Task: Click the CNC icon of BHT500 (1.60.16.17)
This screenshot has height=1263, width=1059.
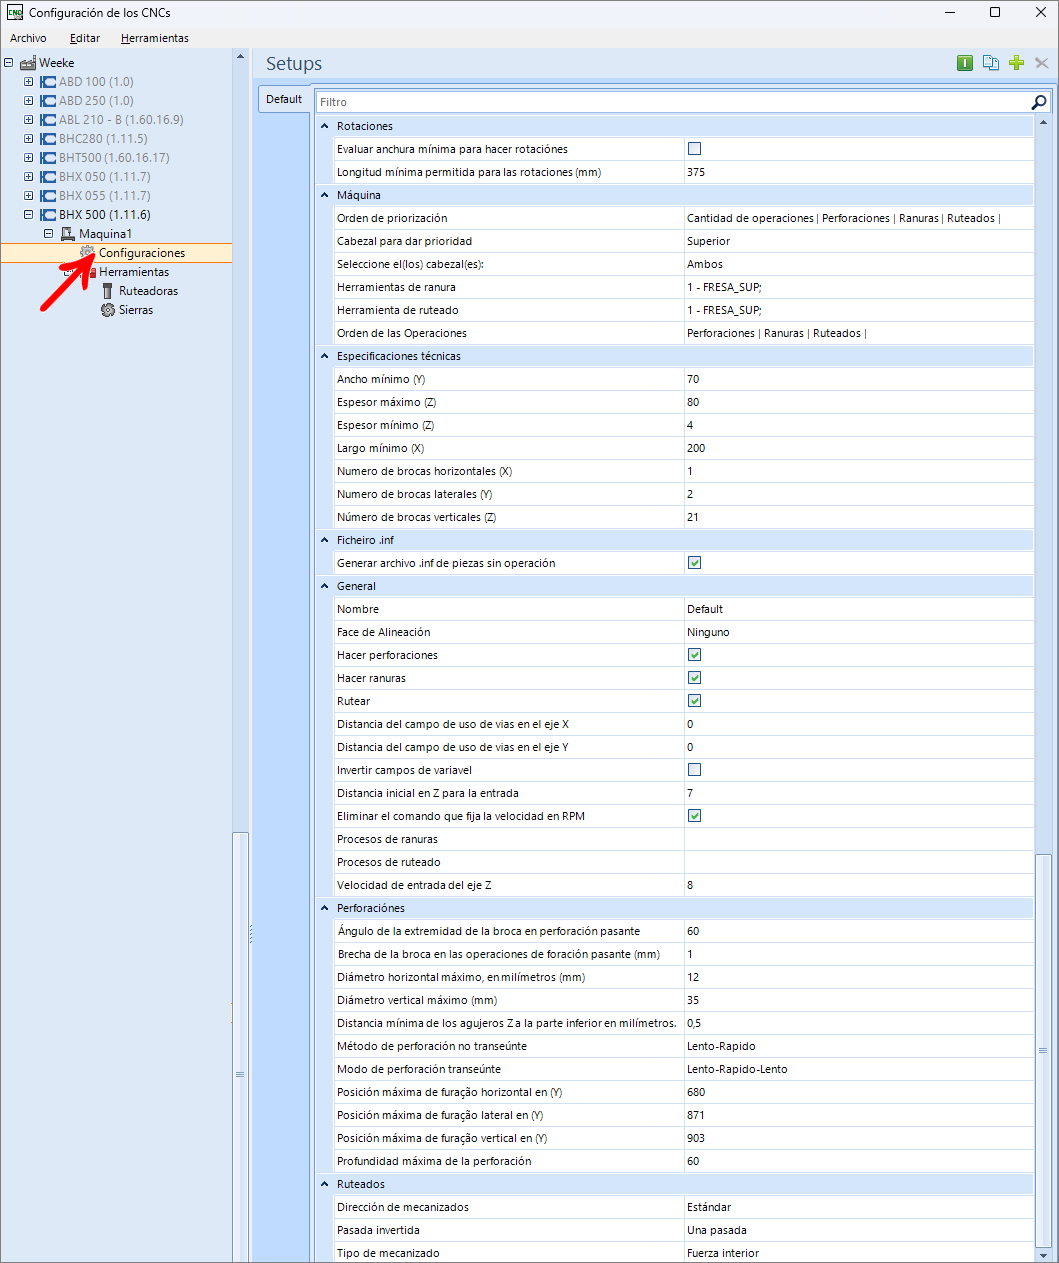Action: pyautogui.click(x=48, y=158)
